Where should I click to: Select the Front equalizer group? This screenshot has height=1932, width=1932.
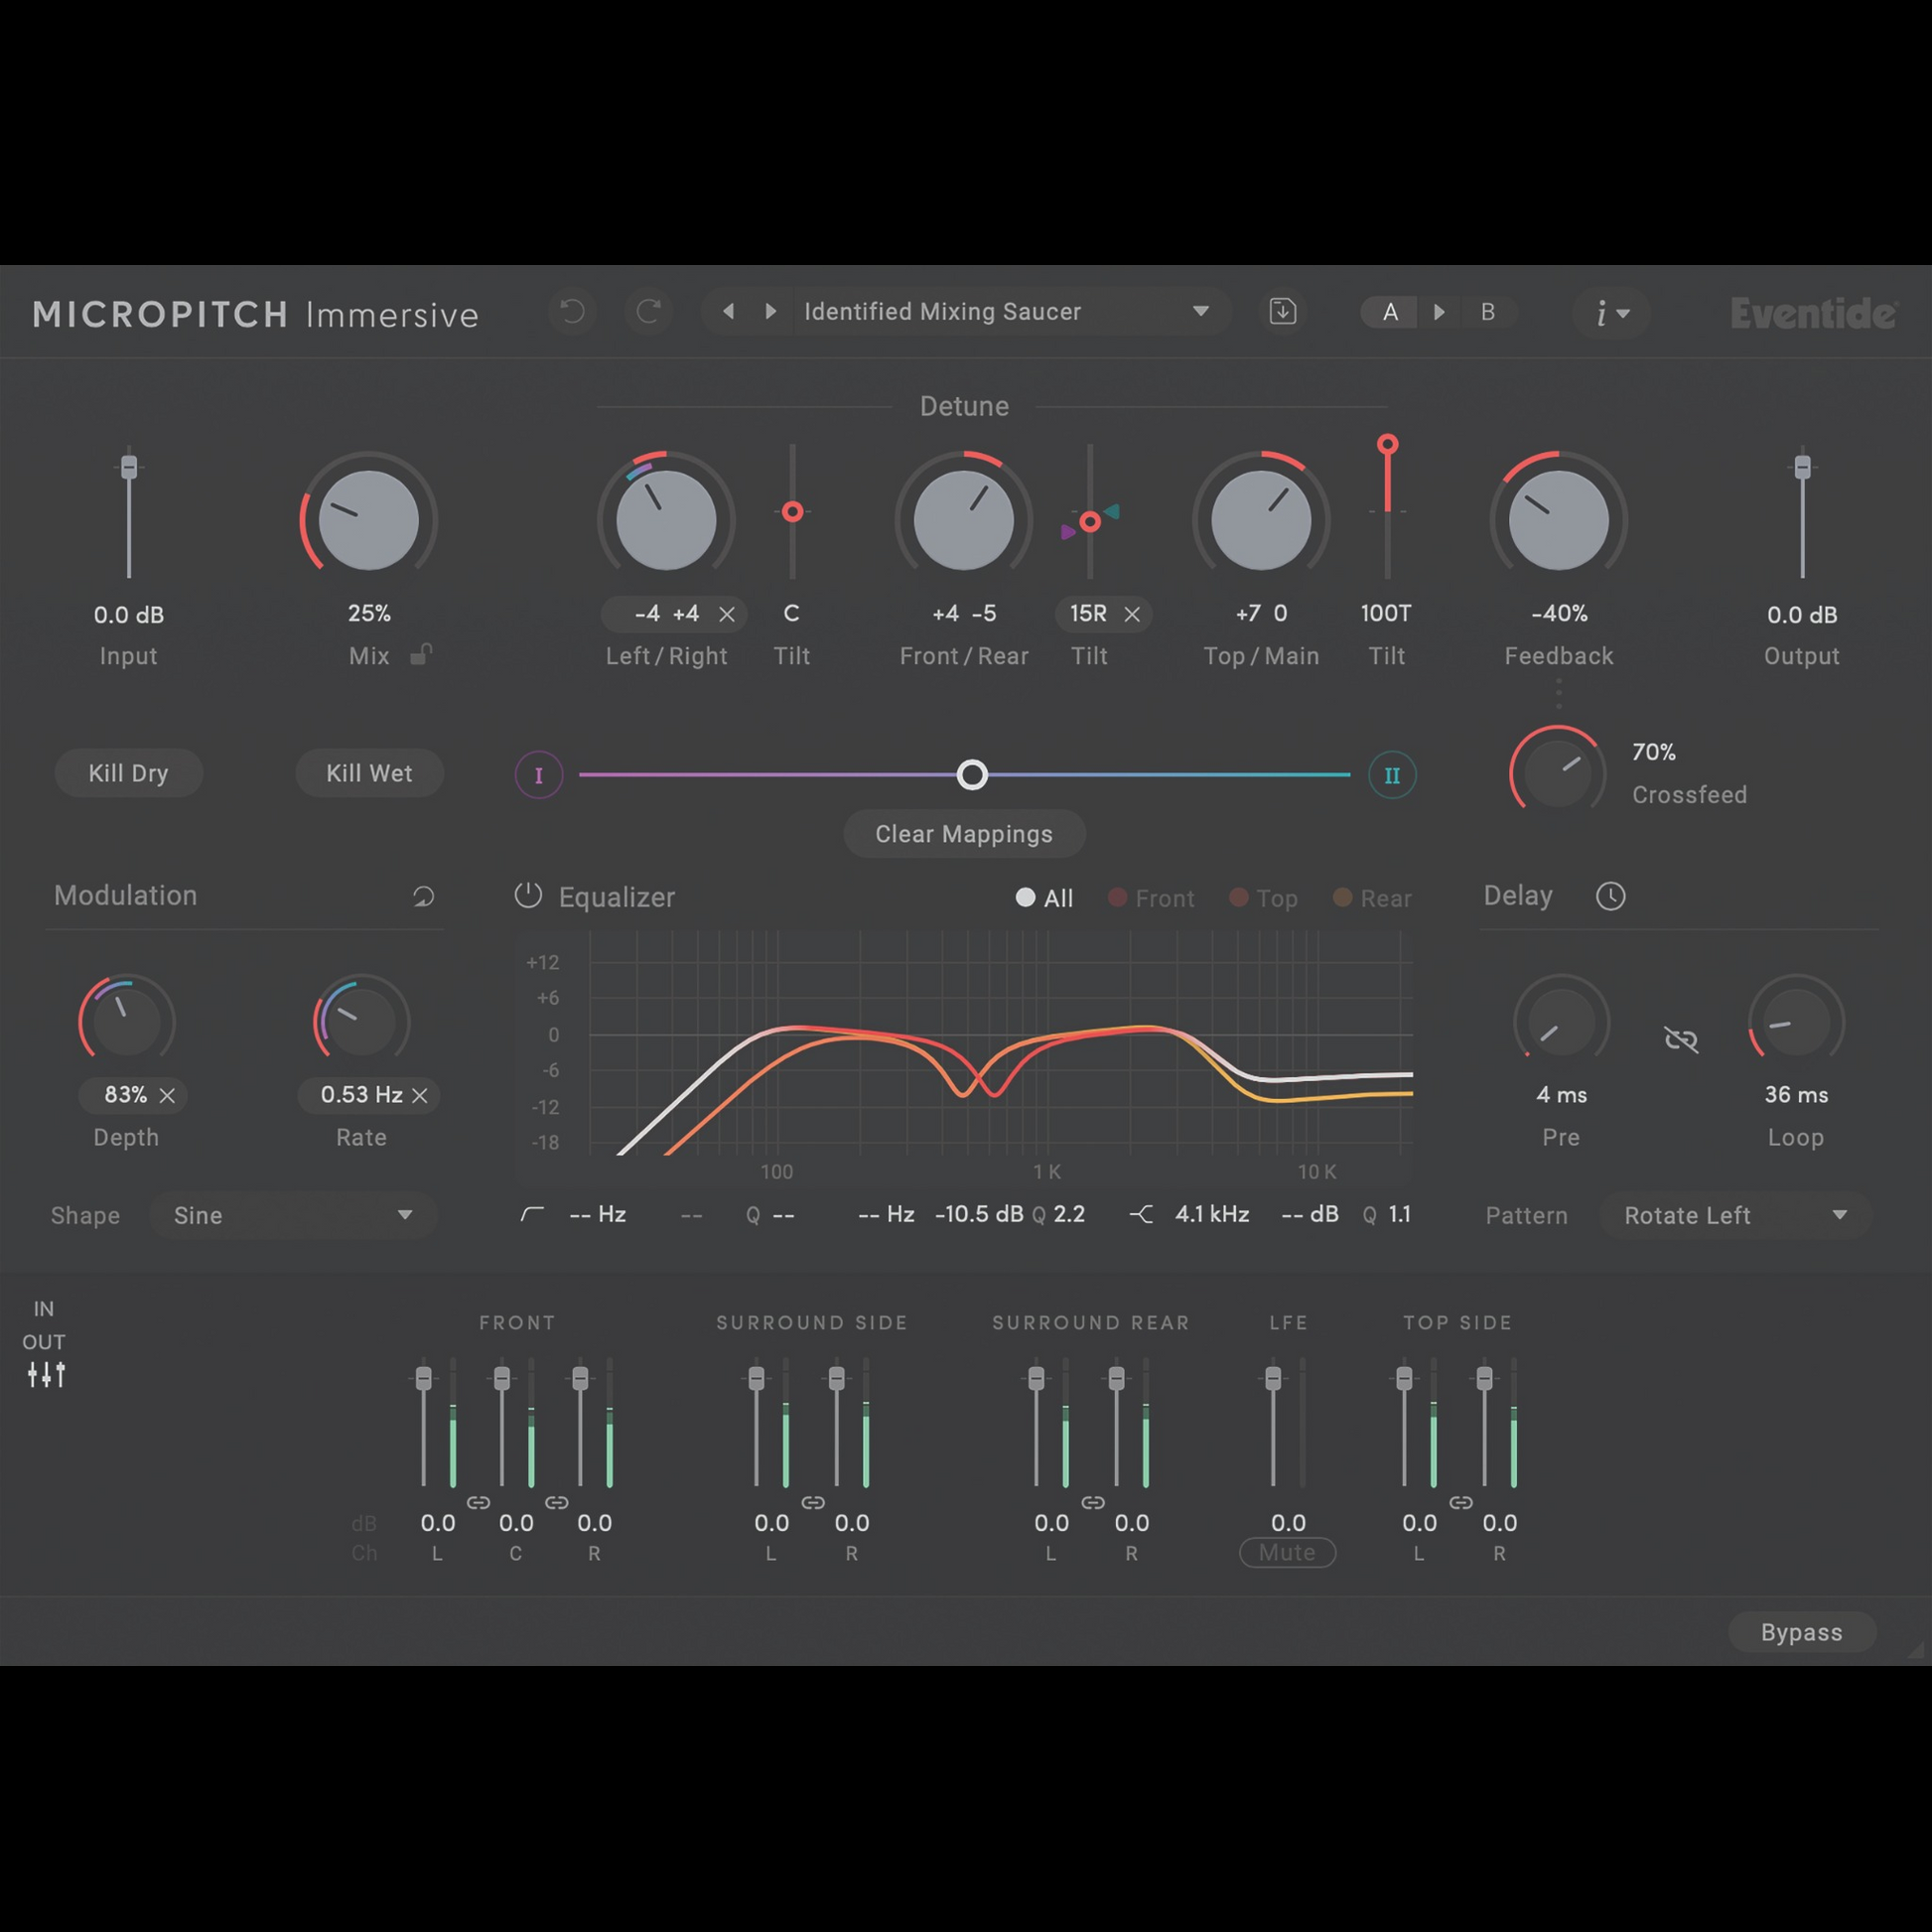point(1151,898)
